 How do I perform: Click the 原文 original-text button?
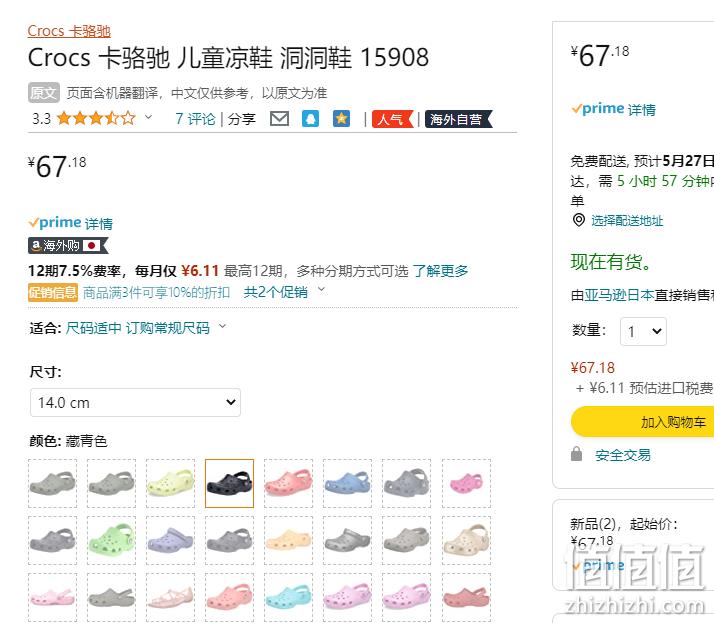(x=43, y=93)
